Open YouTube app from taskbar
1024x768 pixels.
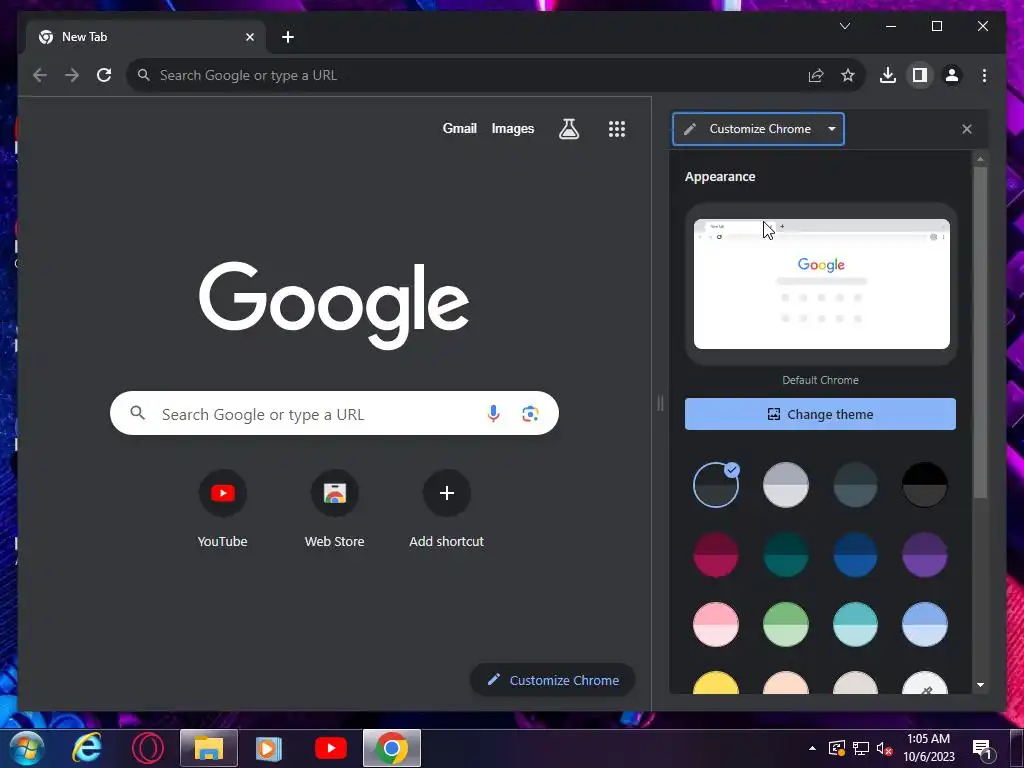(330, 748)
